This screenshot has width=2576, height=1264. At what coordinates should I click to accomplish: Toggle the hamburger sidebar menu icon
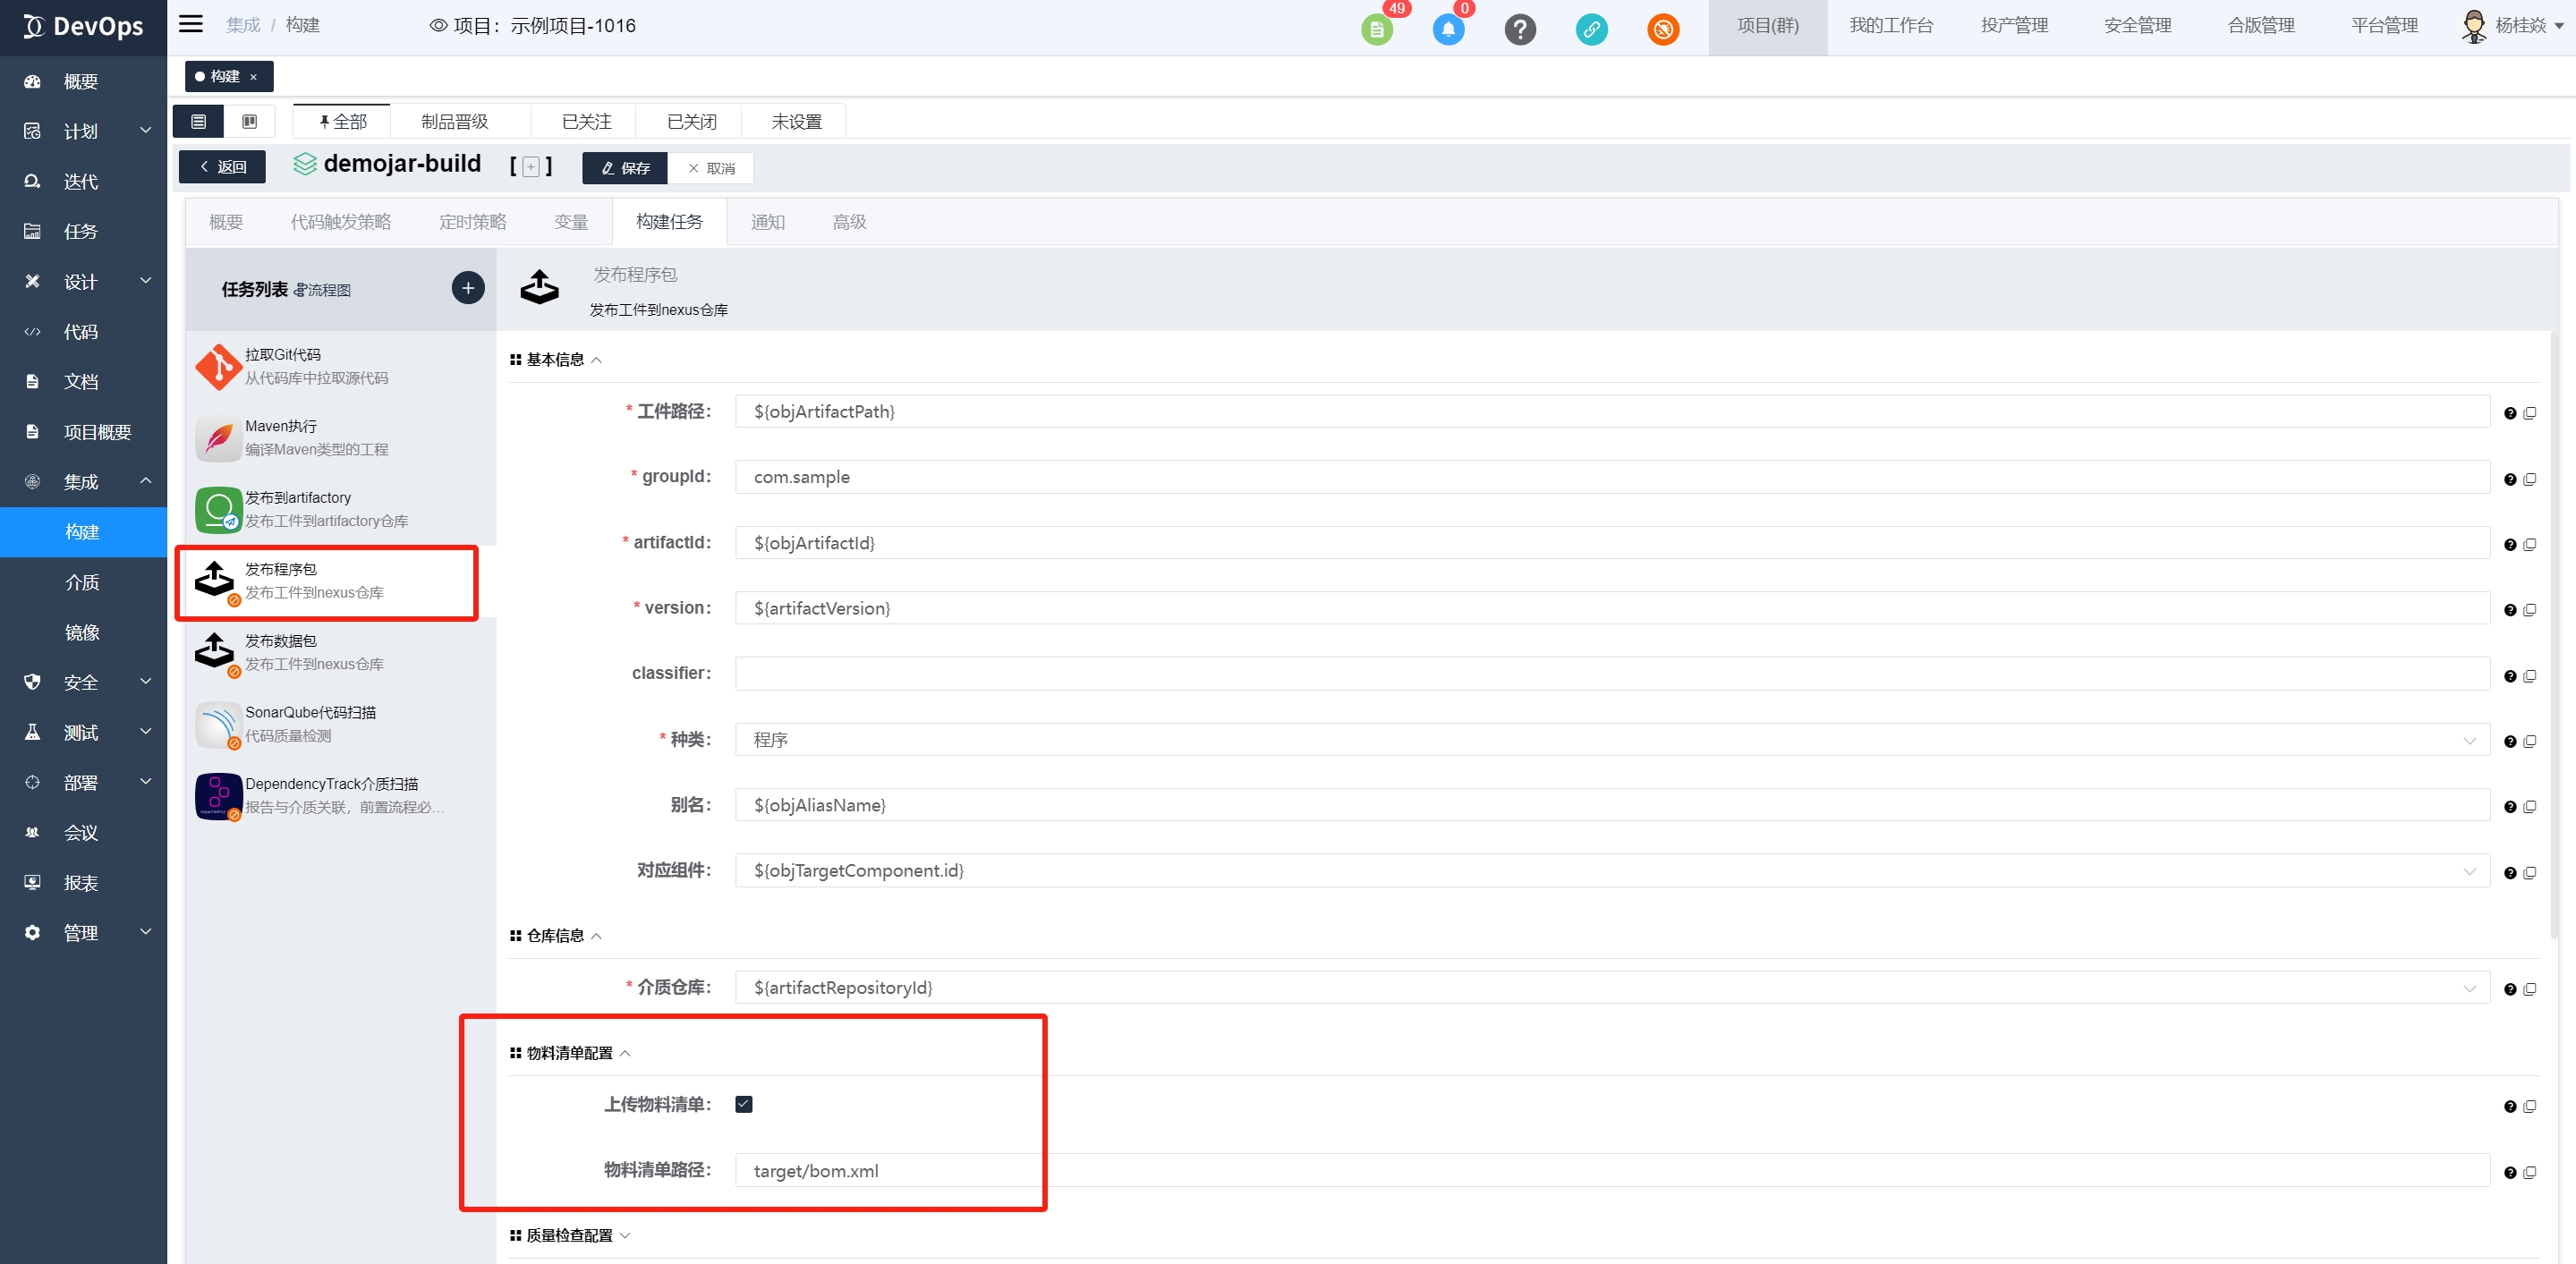tap(191, 24)
